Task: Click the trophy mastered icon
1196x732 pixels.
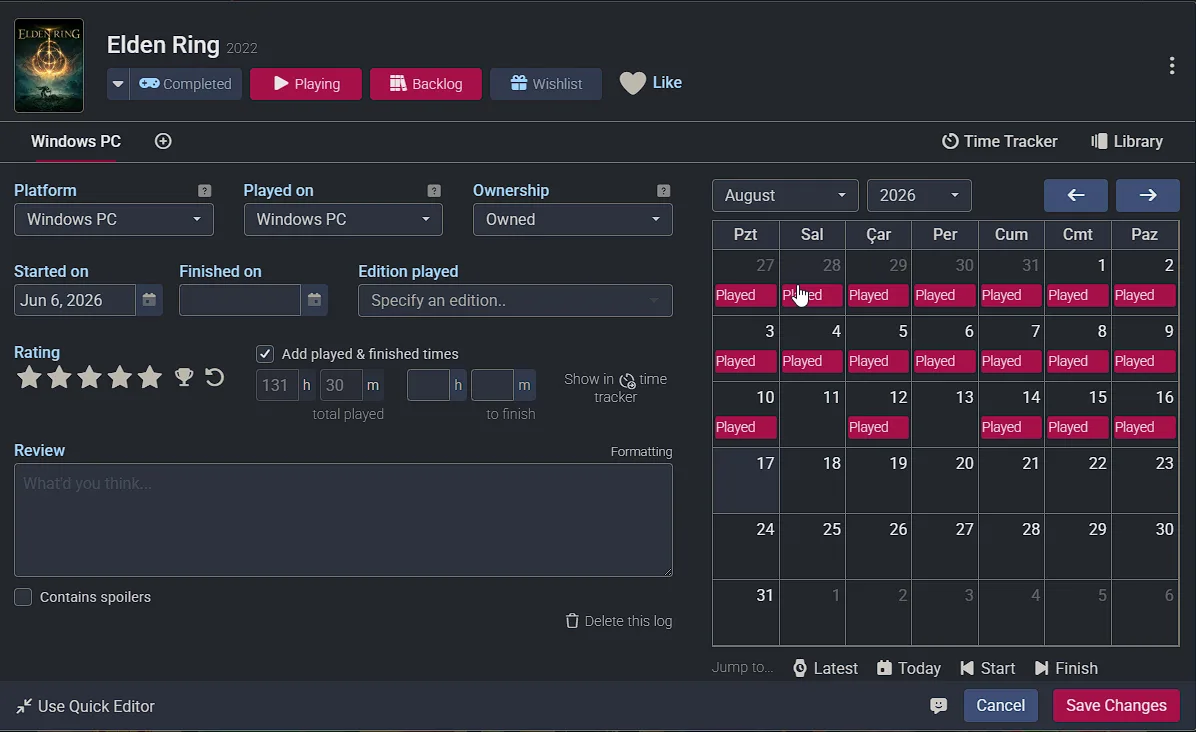Action: [x=184, y=377]
